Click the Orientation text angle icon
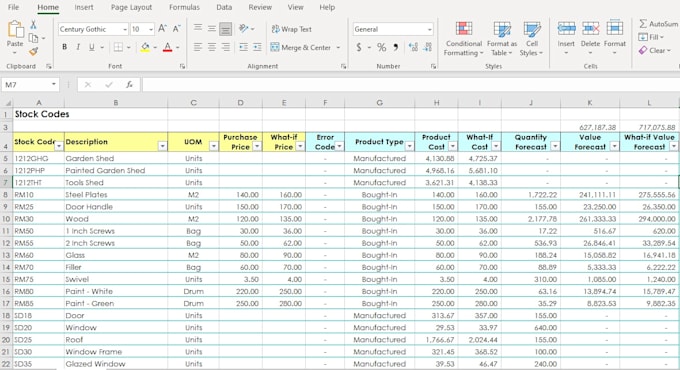 (x=244, y=29)
